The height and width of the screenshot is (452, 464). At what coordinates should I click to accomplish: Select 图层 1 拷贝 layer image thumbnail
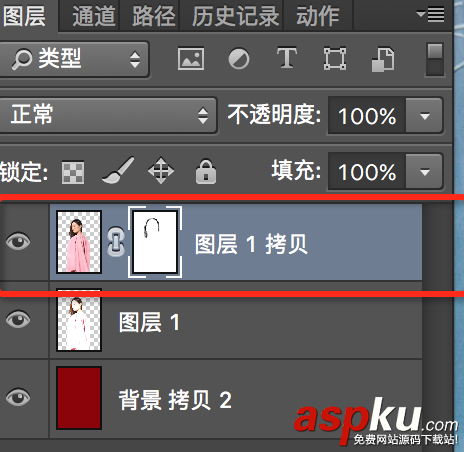click(x=79, y=242)
